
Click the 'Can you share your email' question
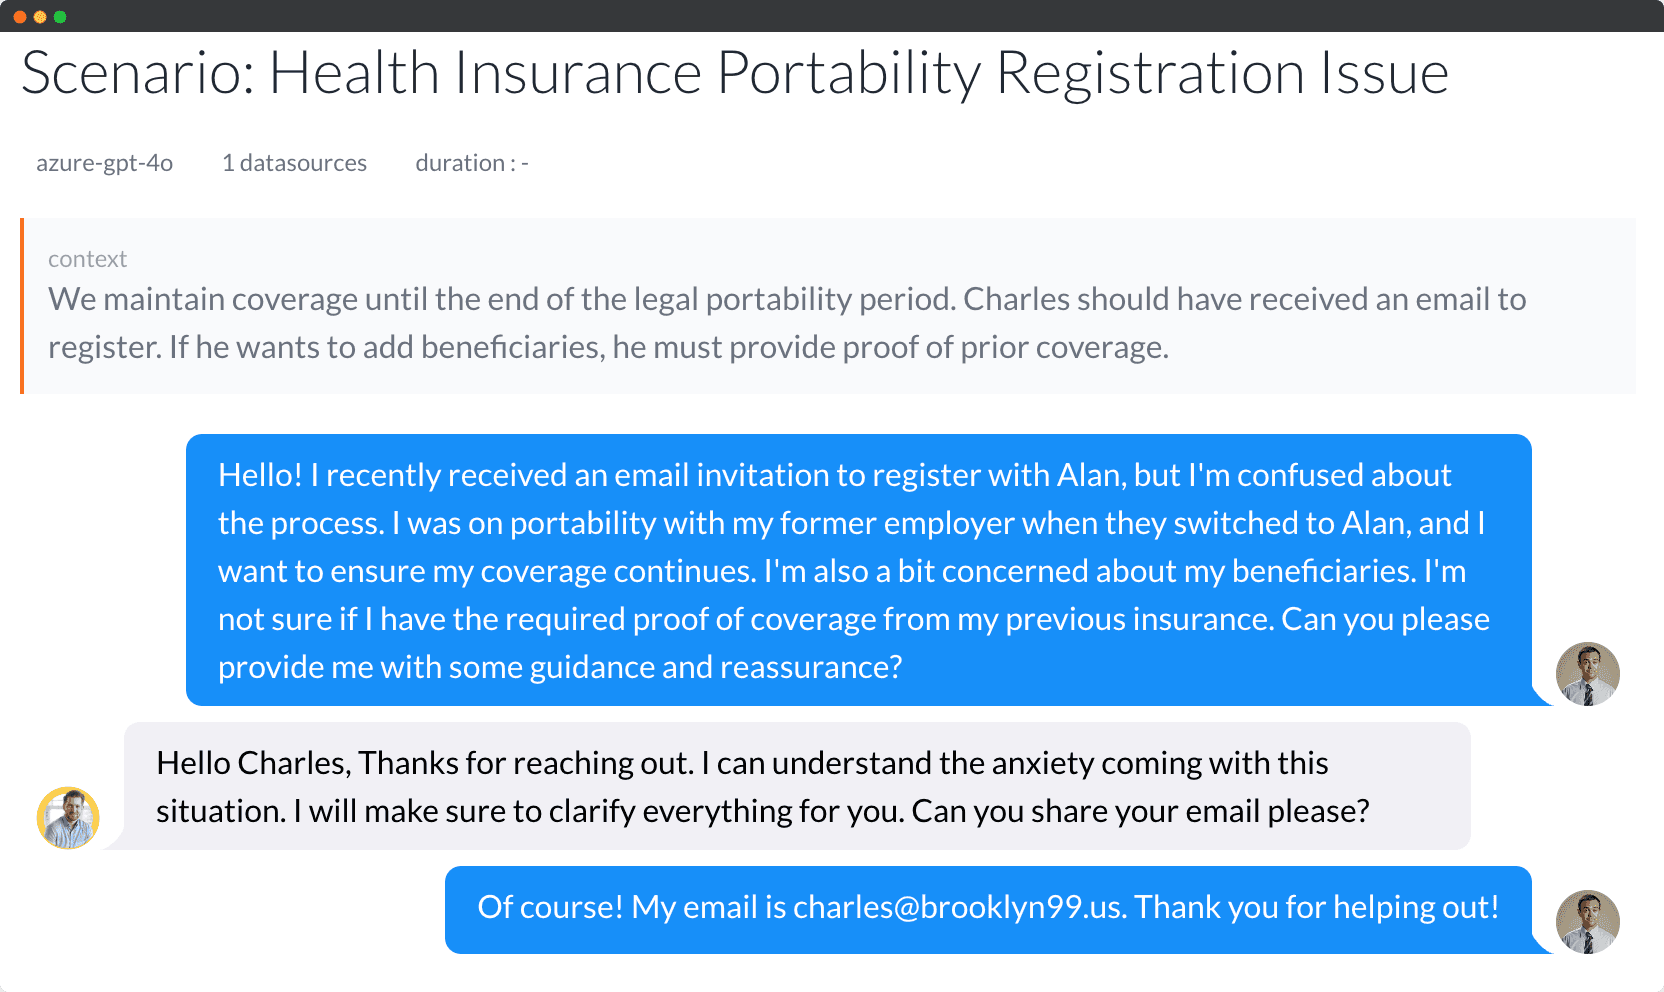tap(1140, 811)
